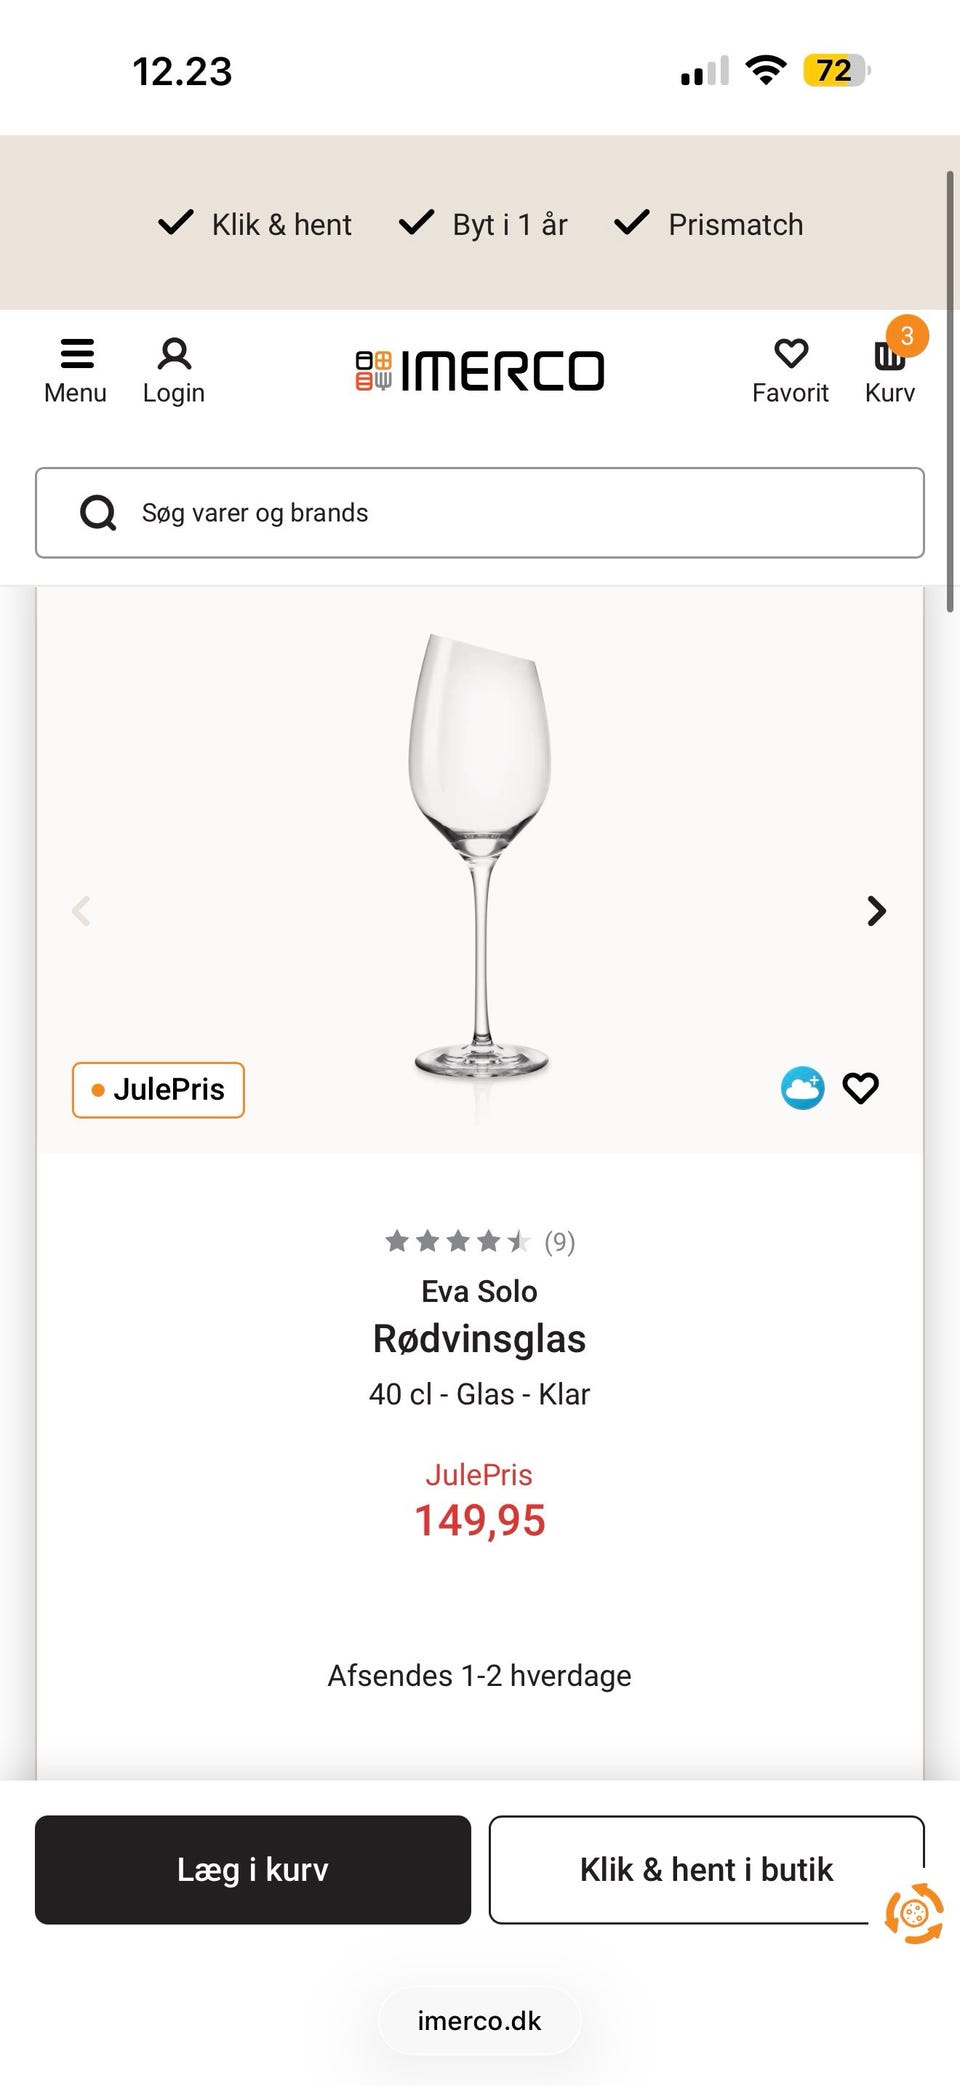Image resolution: width=960 pixels, height=2086 pixels.
Task: Click the search magnifier icon
Action: coord(98,513)
